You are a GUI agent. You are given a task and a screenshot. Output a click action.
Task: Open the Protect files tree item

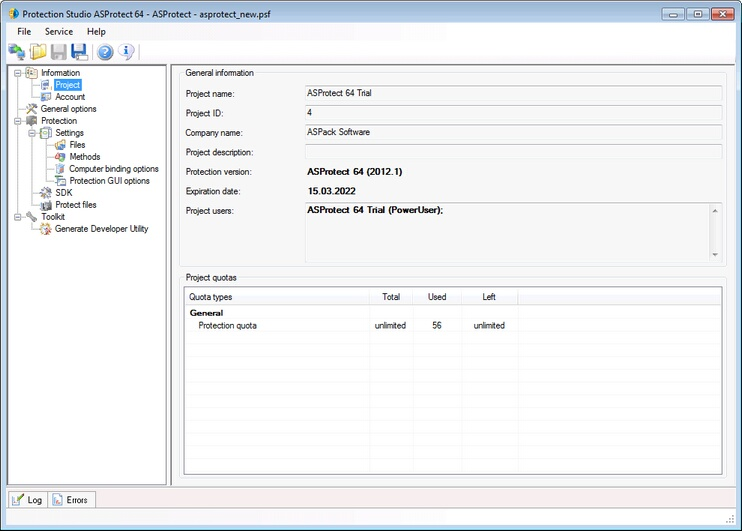(76, 205)
